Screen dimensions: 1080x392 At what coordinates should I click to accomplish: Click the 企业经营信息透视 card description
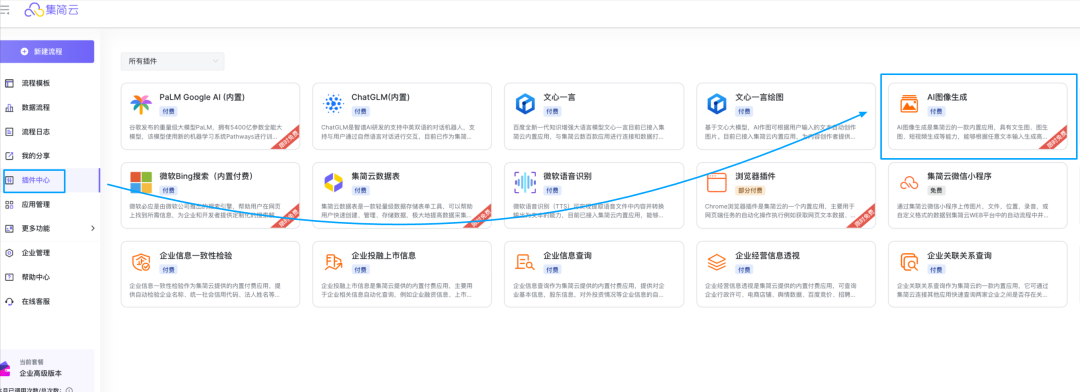tap(780, 289)
